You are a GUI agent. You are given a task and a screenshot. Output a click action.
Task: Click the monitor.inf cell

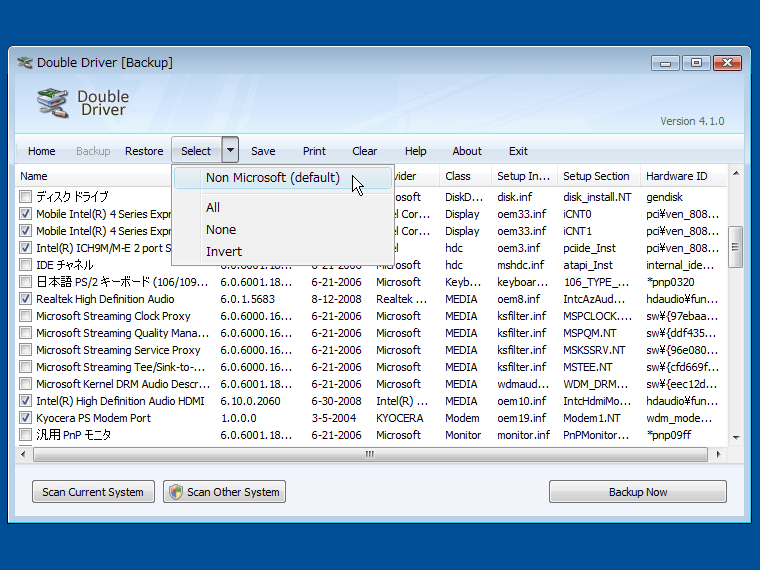coord(523,435)
